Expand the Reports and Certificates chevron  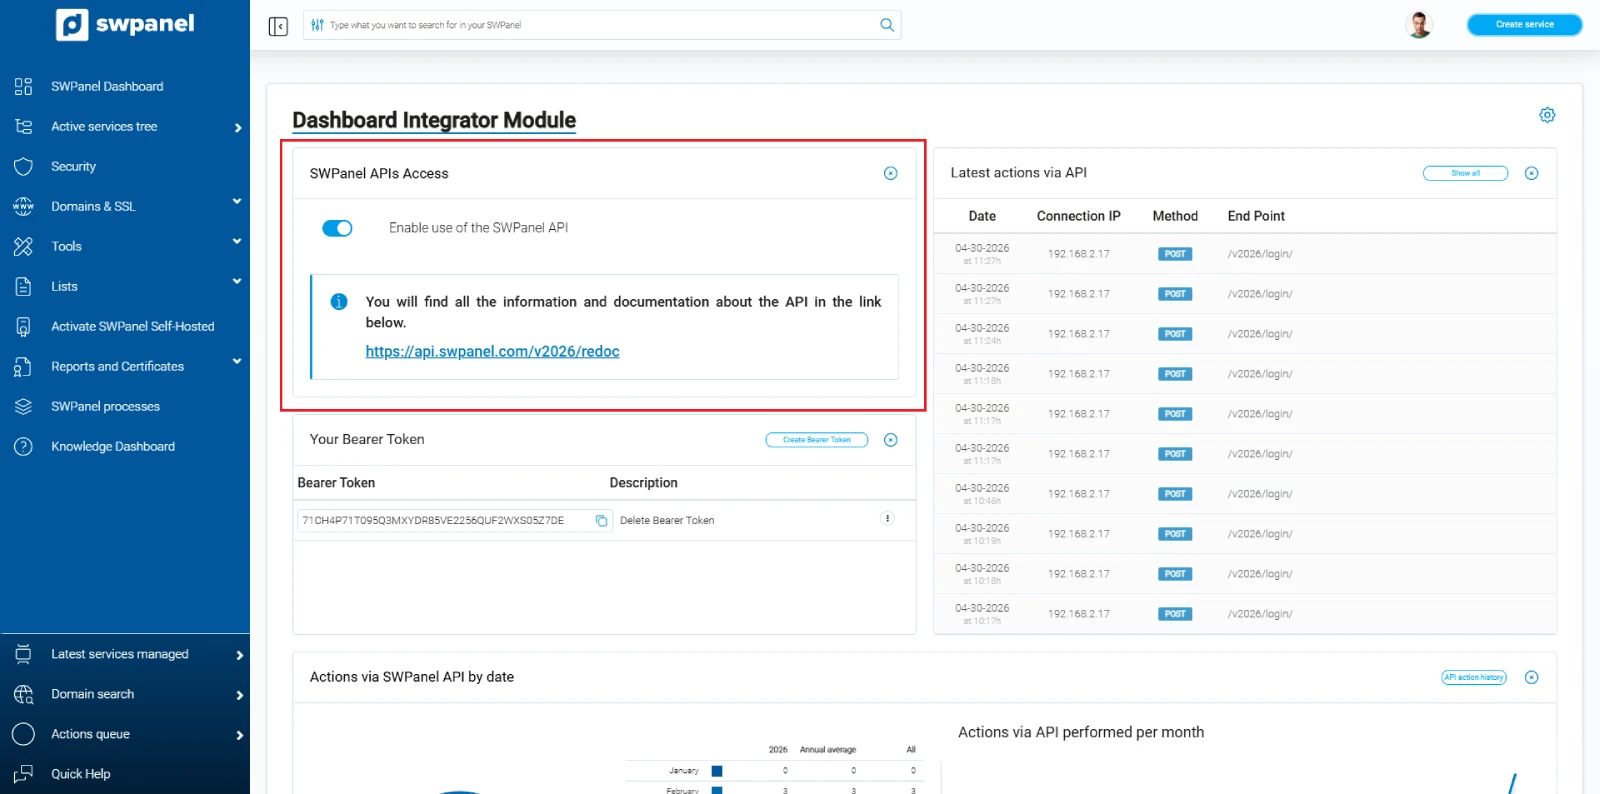[x=237, y=362]
